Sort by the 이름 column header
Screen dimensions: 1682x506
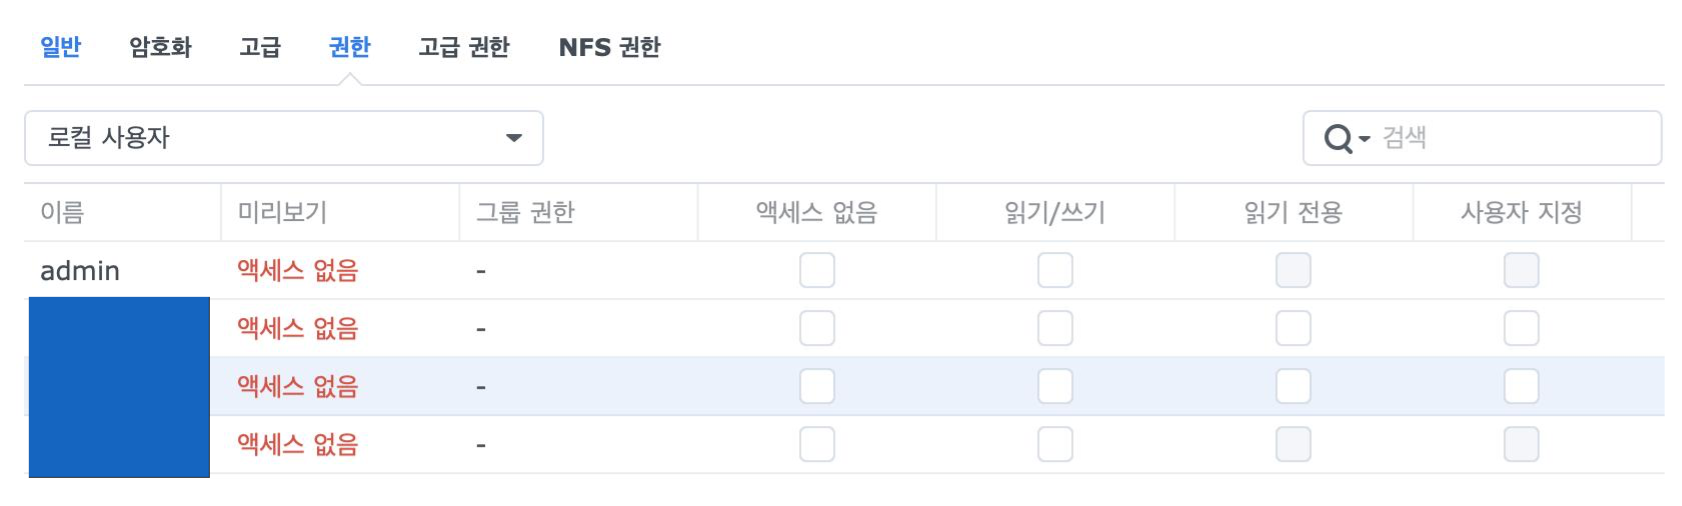pos(62,212)
